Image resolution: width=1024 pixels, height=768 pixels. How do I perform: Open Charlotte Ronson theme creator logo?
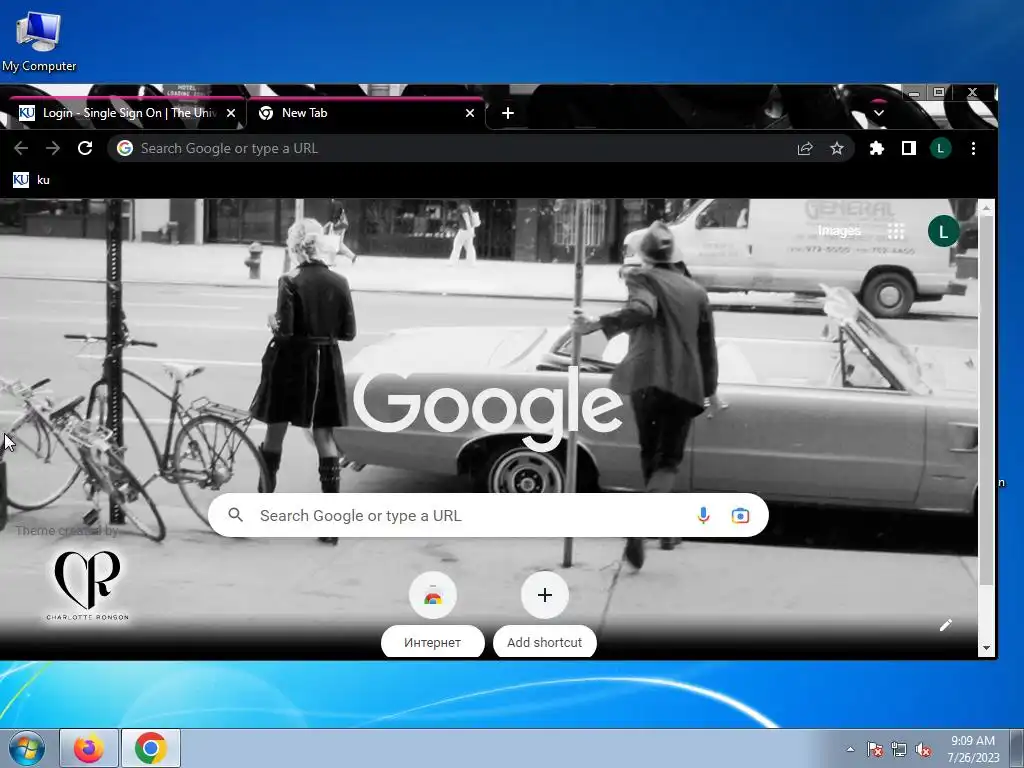coord(87,585)
